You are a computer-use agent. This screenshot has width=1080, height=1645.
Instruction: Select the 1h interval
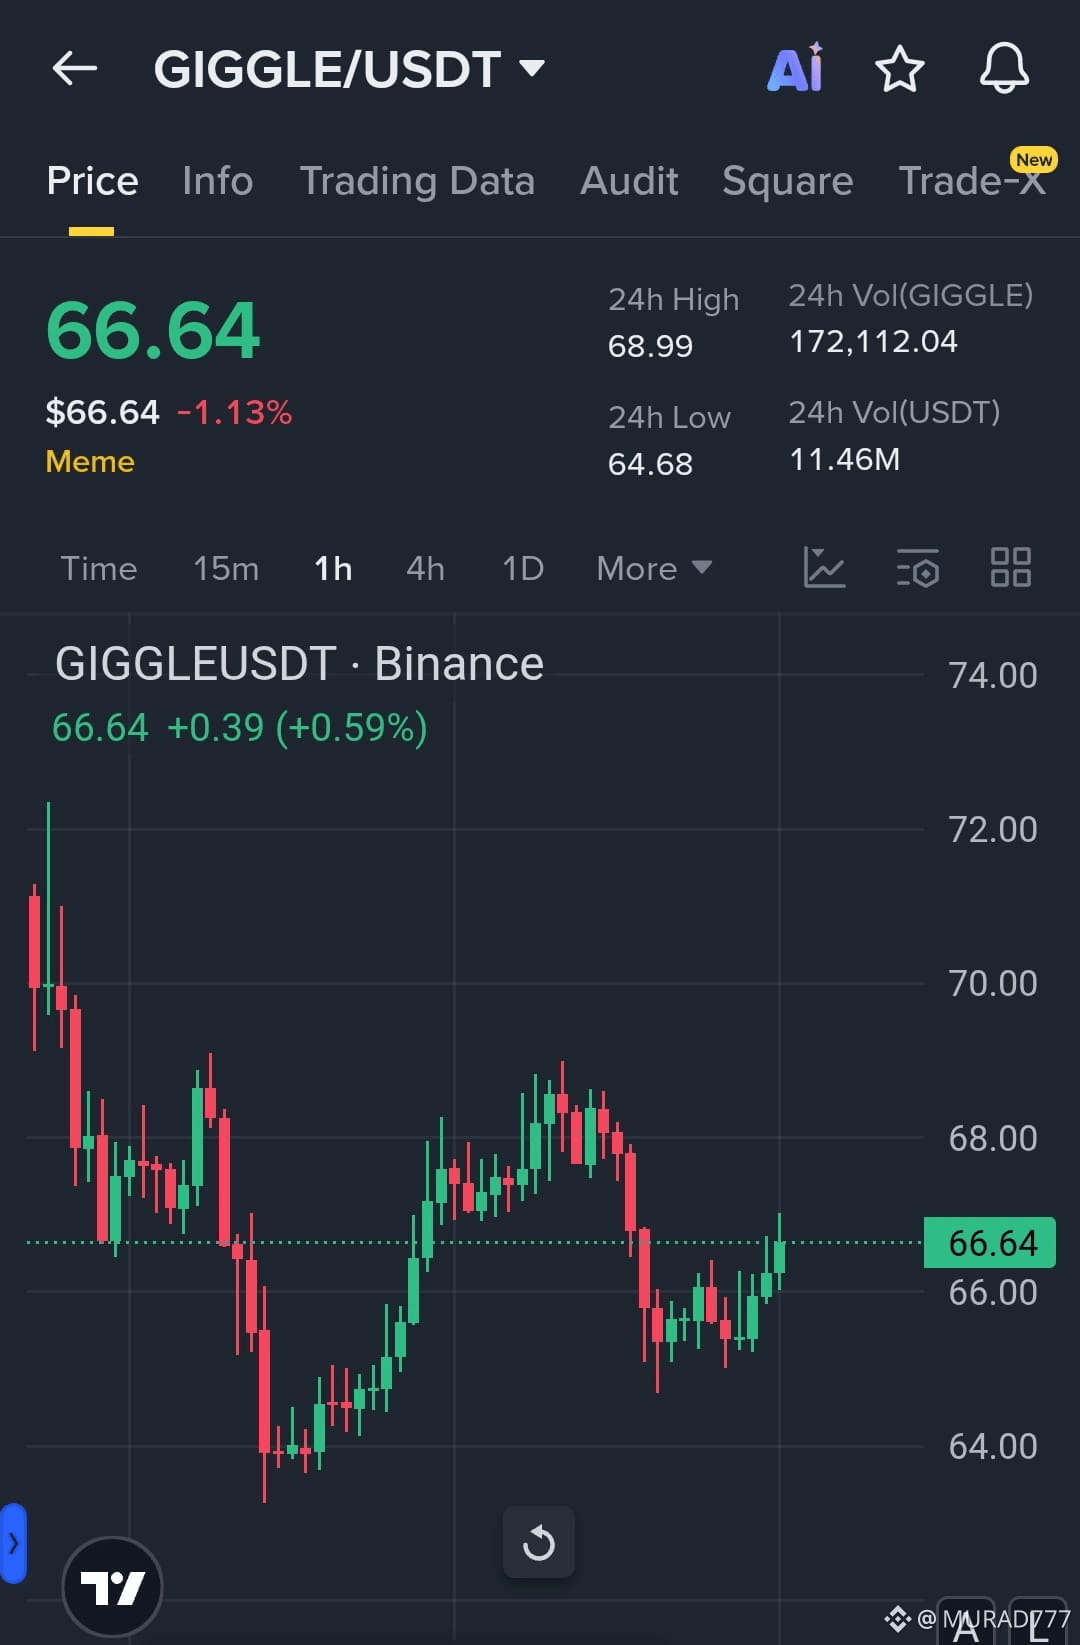tap(333, 568)
